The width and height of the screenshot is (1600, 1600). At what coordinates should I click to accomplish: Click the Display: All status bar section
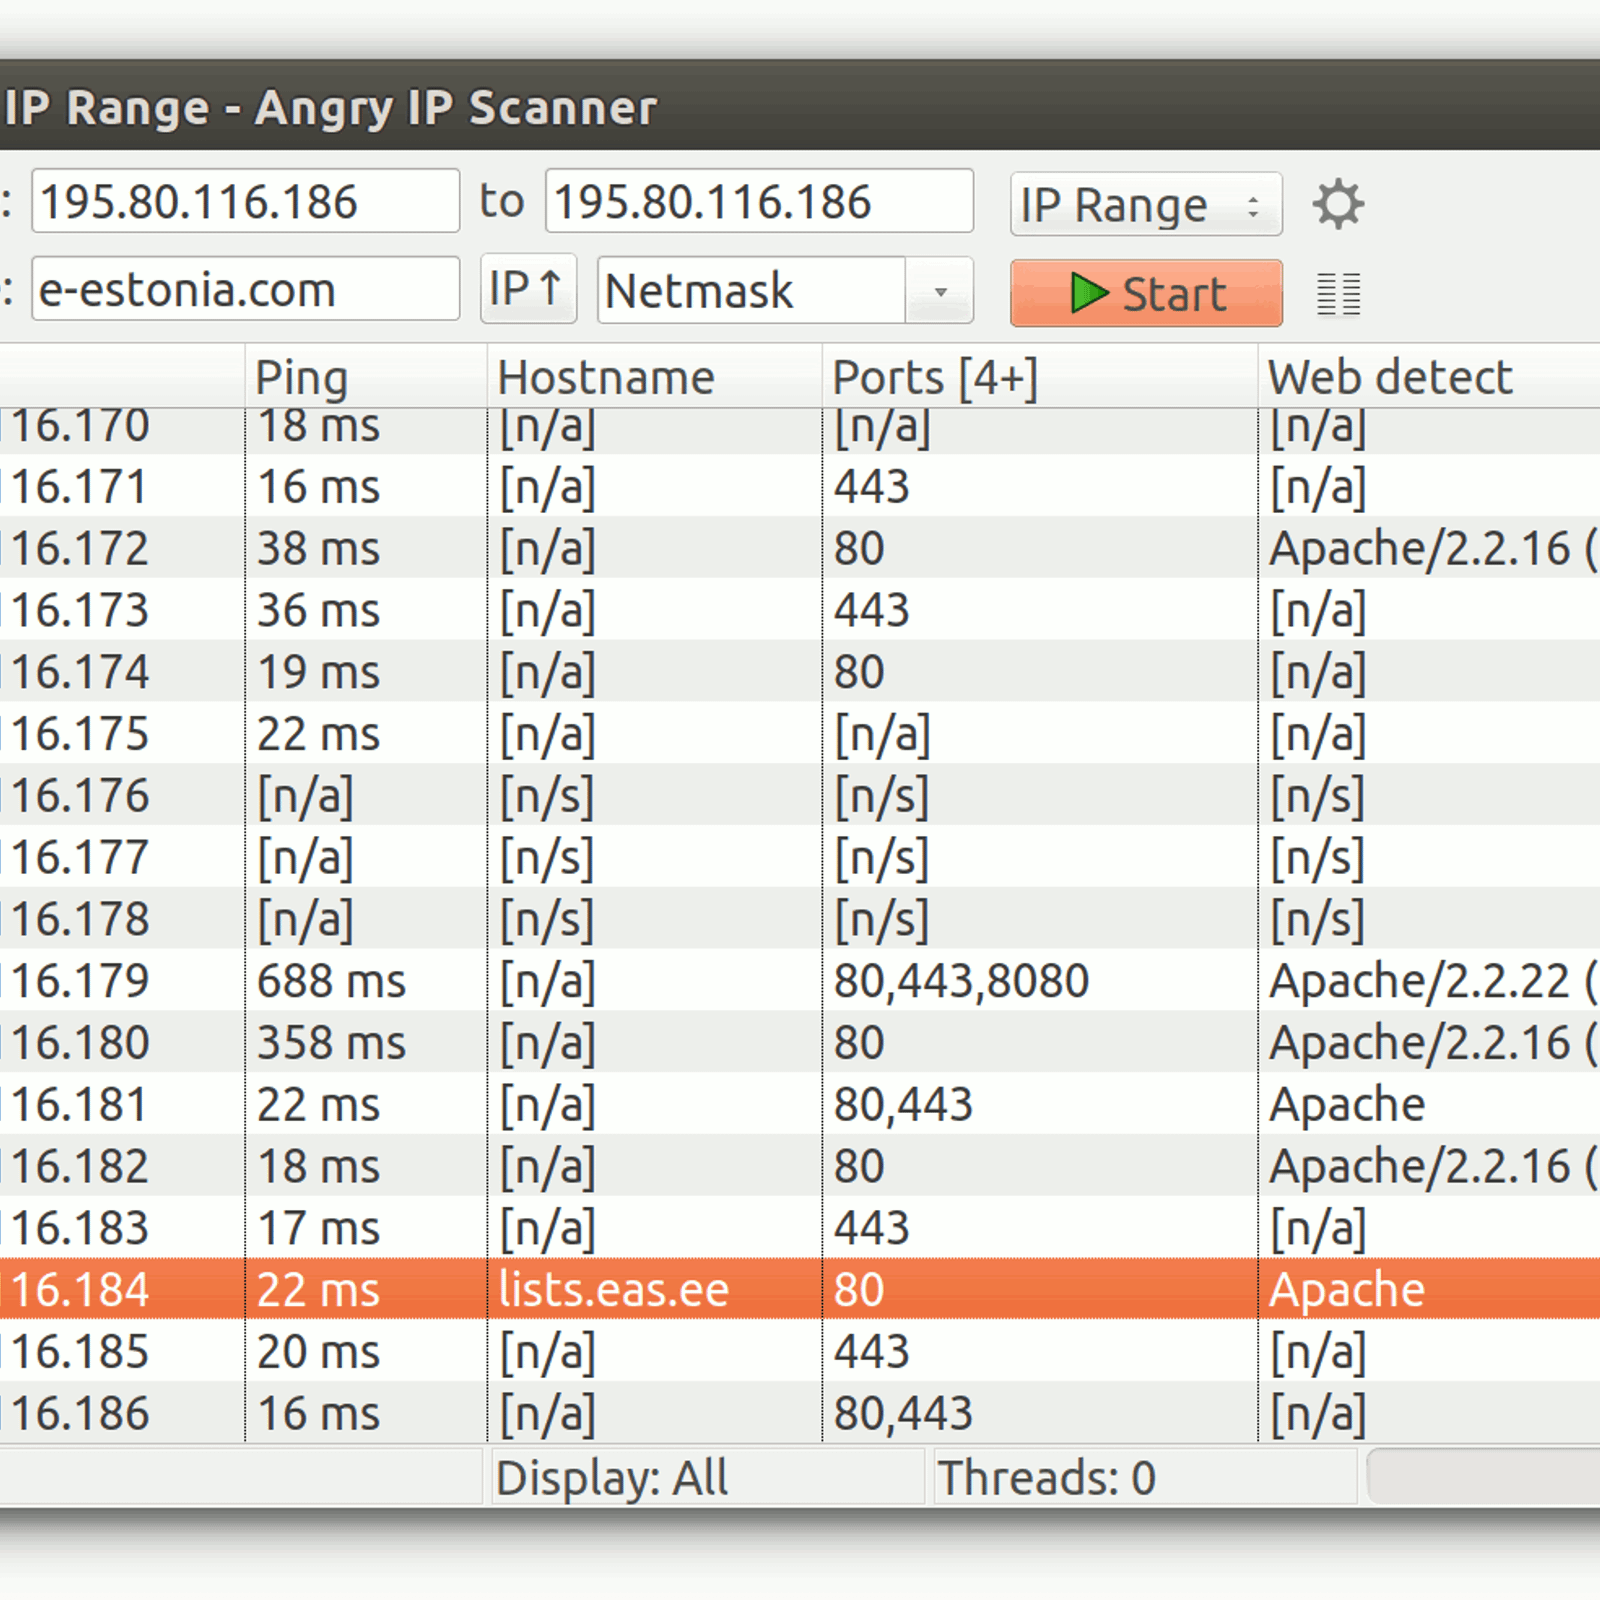pos(611,1478)
